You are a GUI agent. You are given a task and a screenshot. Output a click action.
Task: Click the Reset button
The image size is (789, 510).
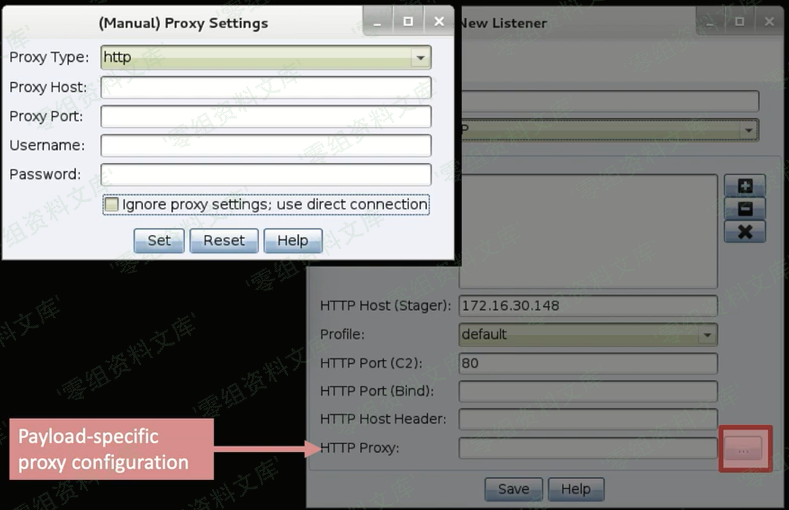tap(224, 240)
